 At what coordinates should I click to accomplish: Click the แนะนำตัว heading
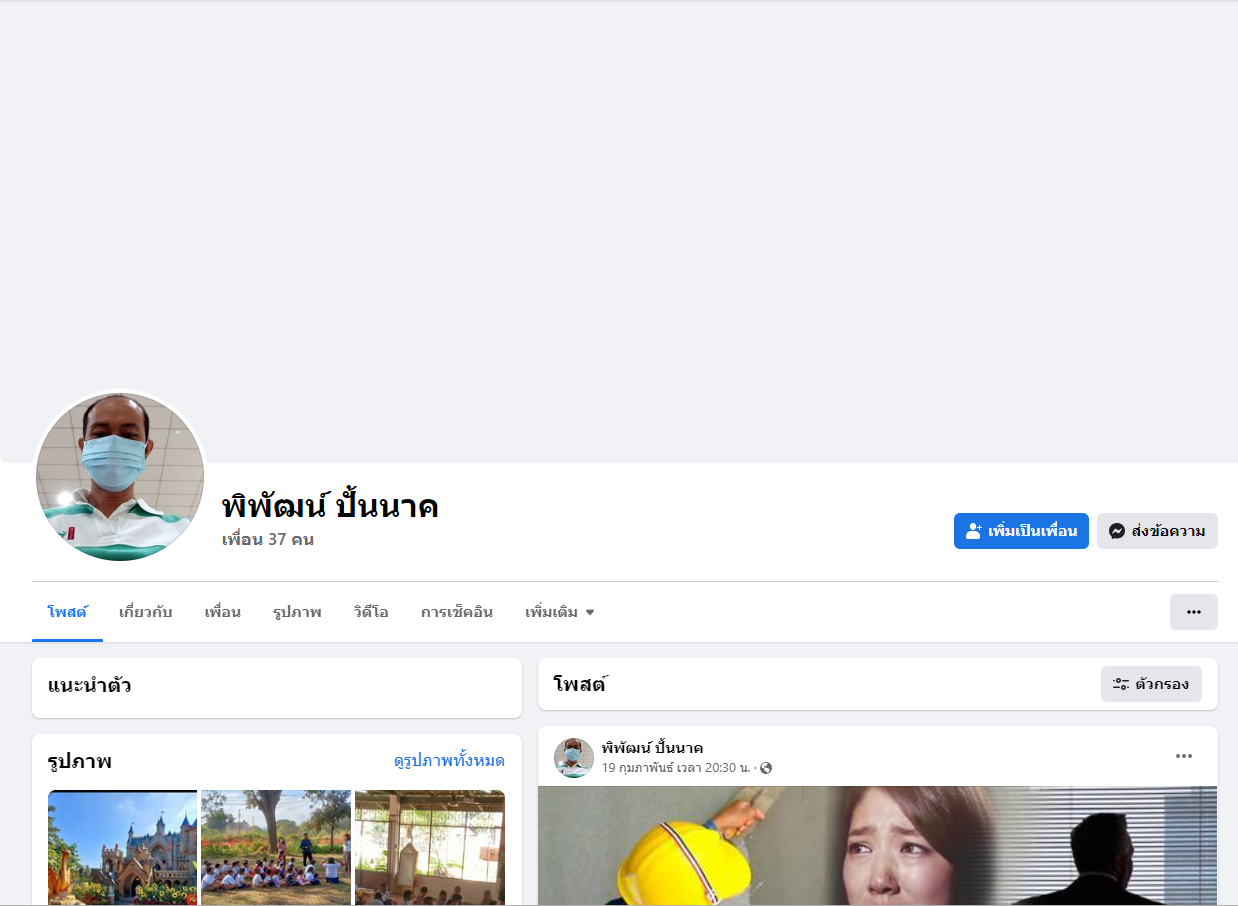pyautogui.click(x=89, y=686)
